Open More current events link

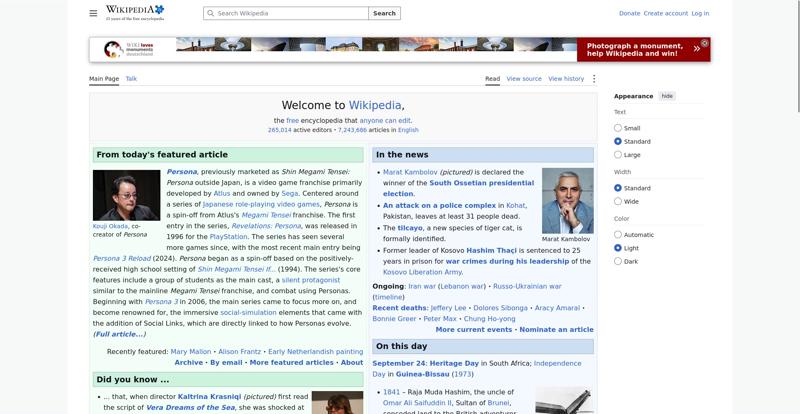pos(473,330)
